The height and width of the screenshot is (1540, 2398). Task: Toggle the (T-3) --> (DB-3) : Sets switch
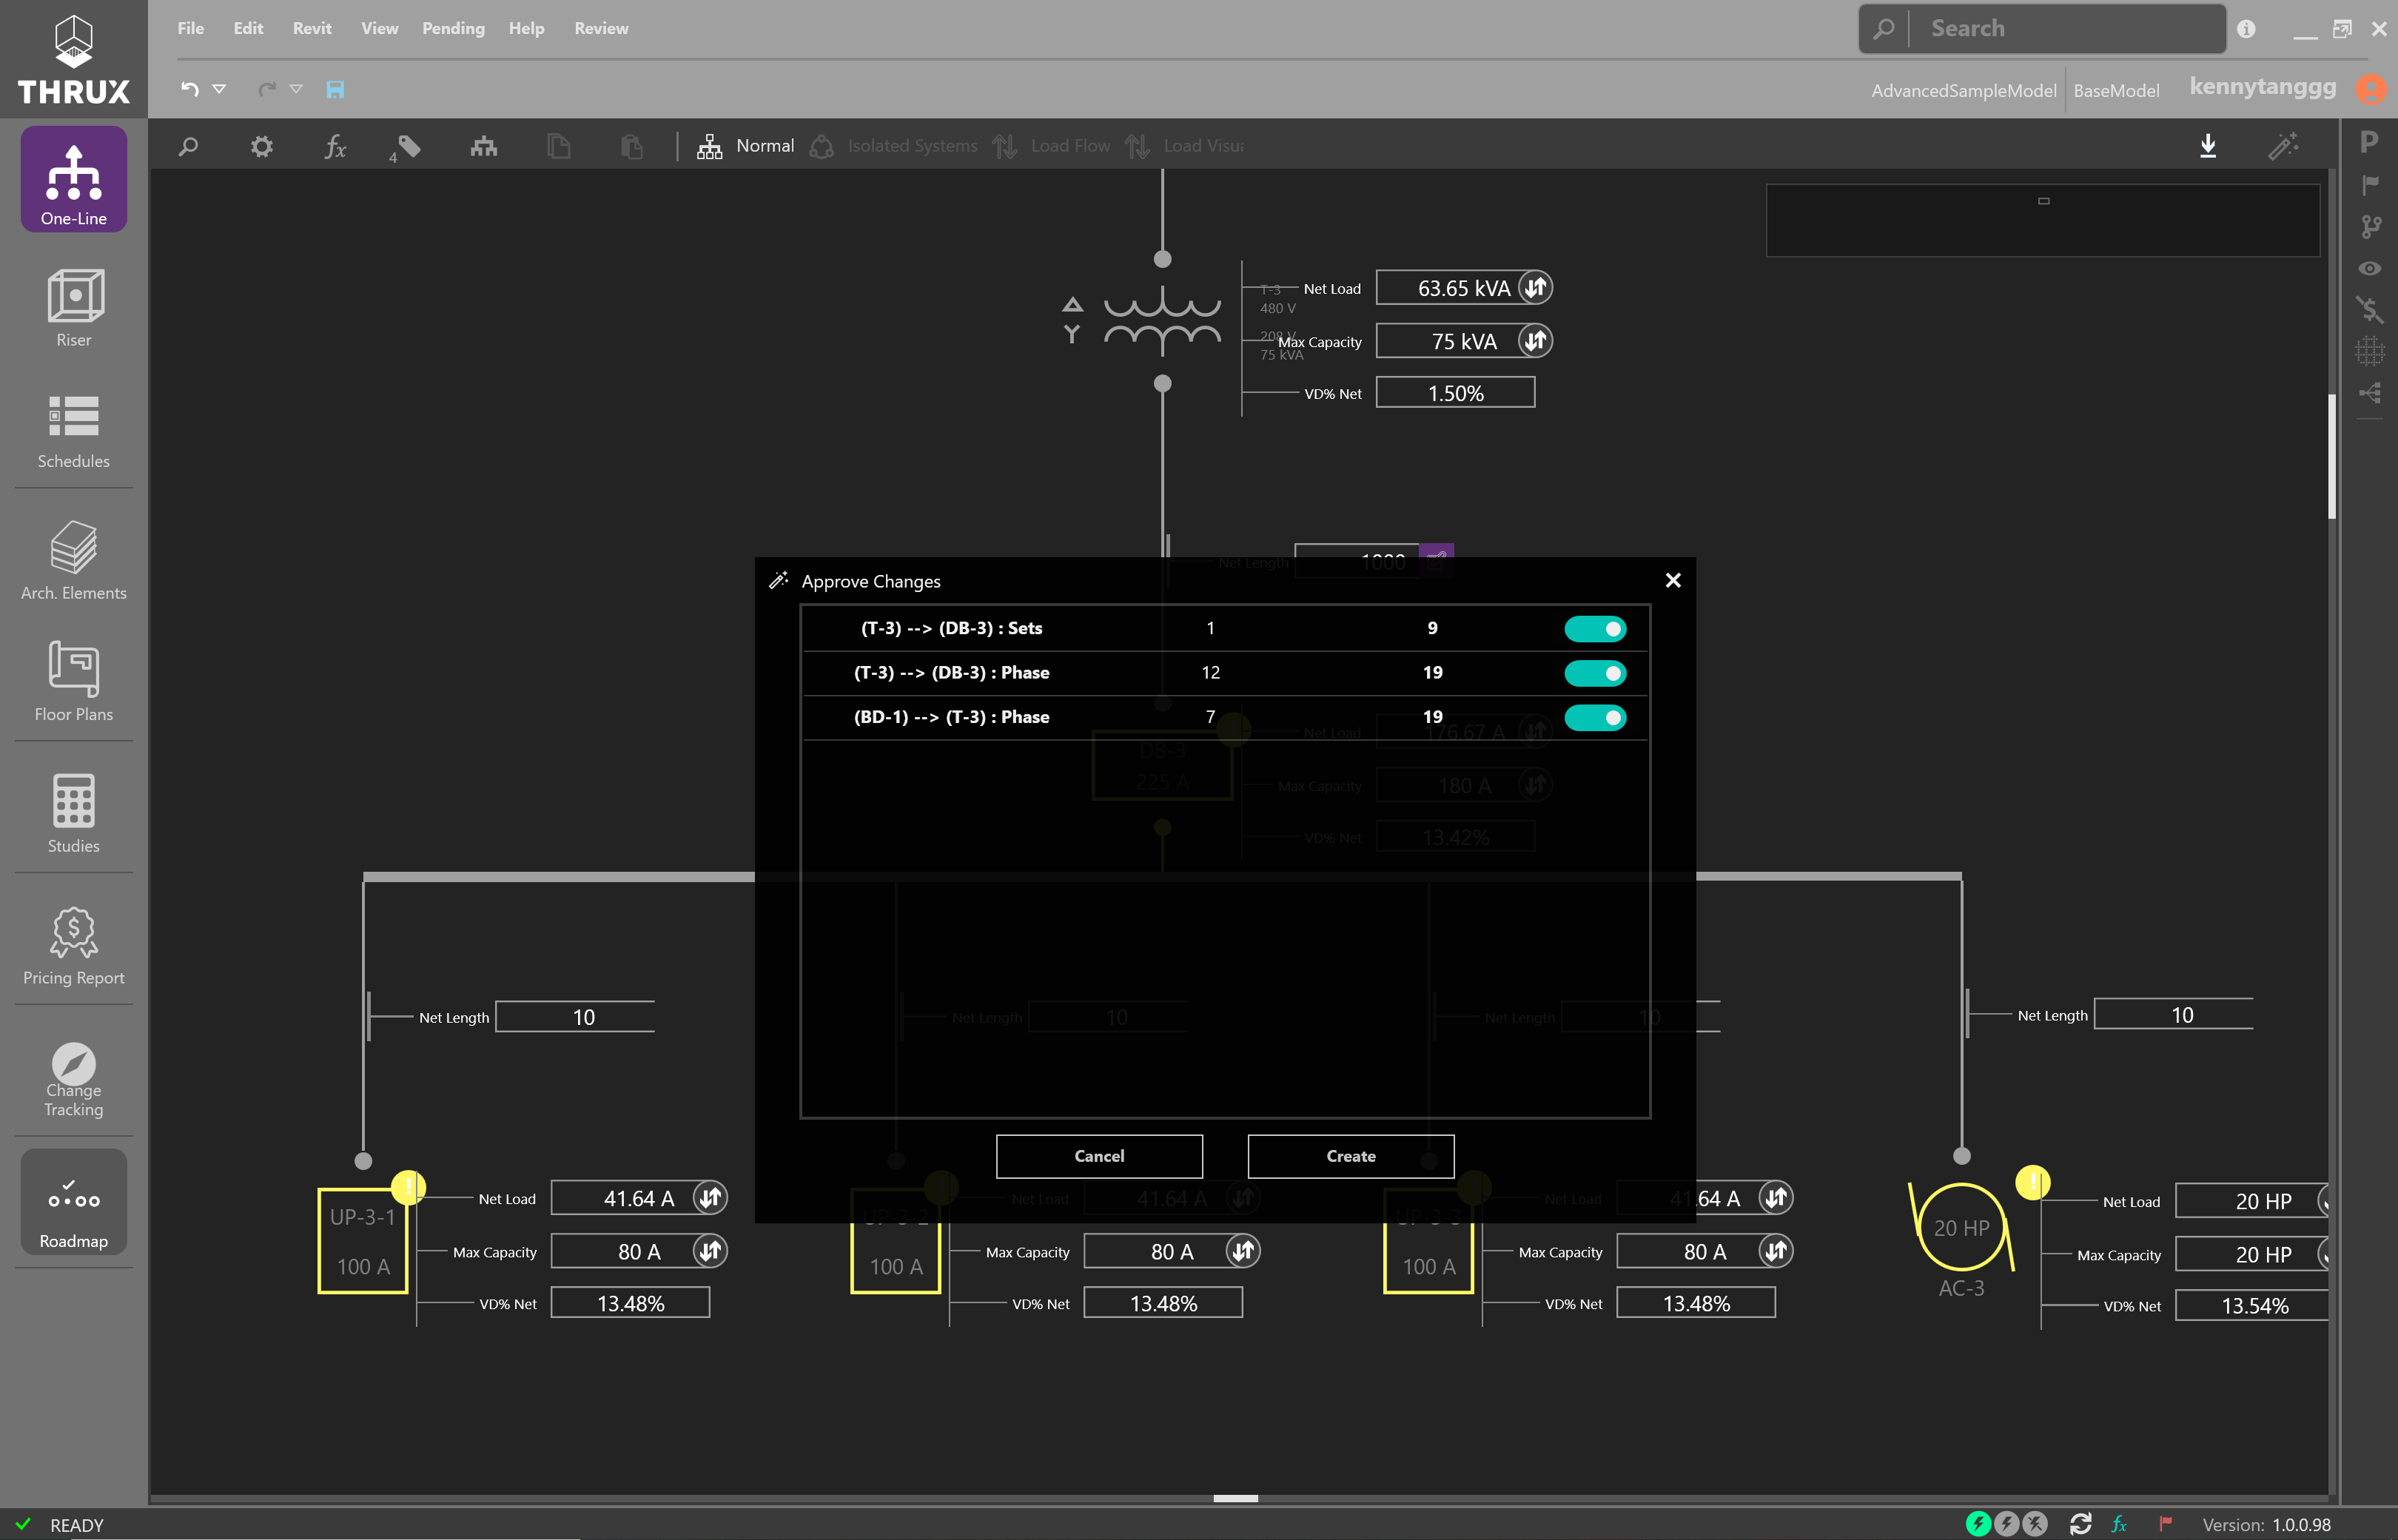point(1595,628)
